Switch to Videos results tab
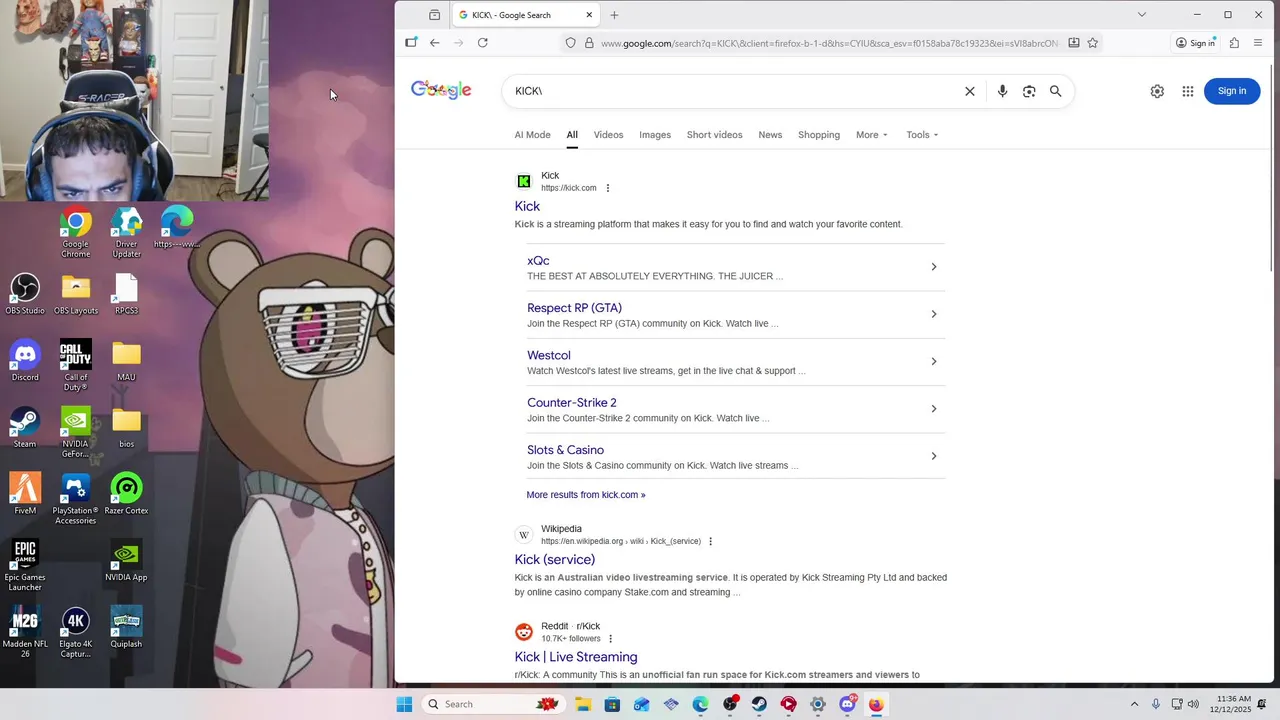 click(608, 135)
